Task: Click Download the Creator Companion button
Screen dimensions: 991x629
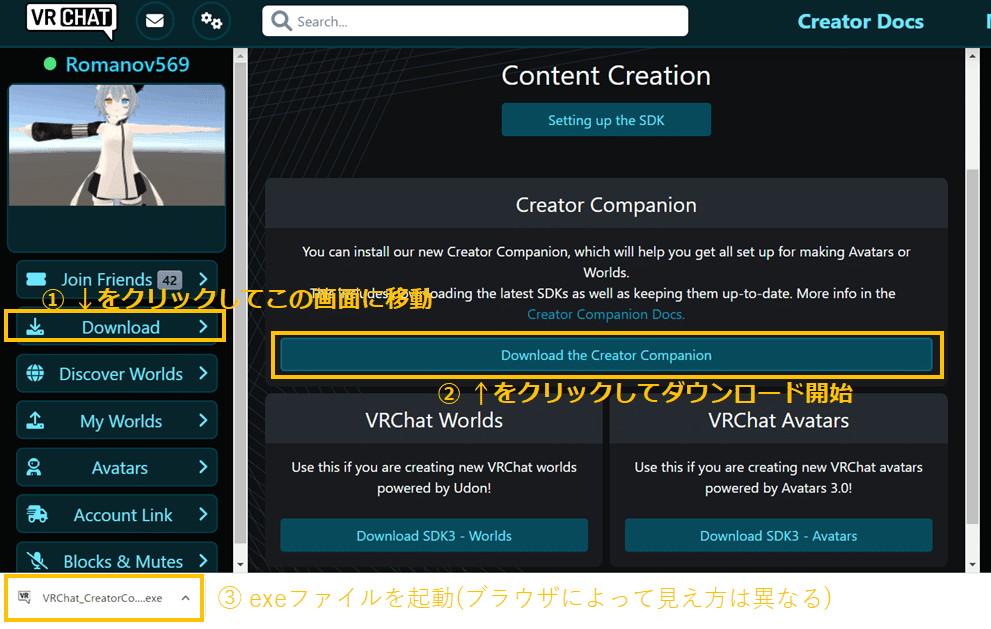Action: 606,355
